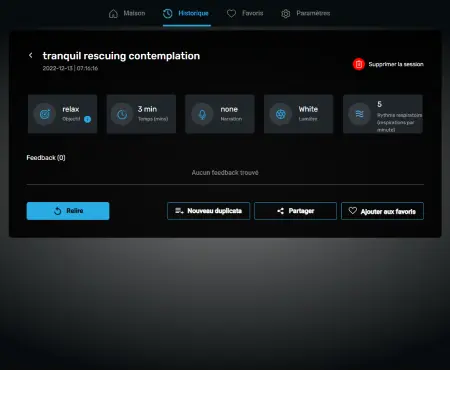Click the 'none' narration value
Image resolution: width=450 pixels, height=394 pixels.
[x=229, y=109]
